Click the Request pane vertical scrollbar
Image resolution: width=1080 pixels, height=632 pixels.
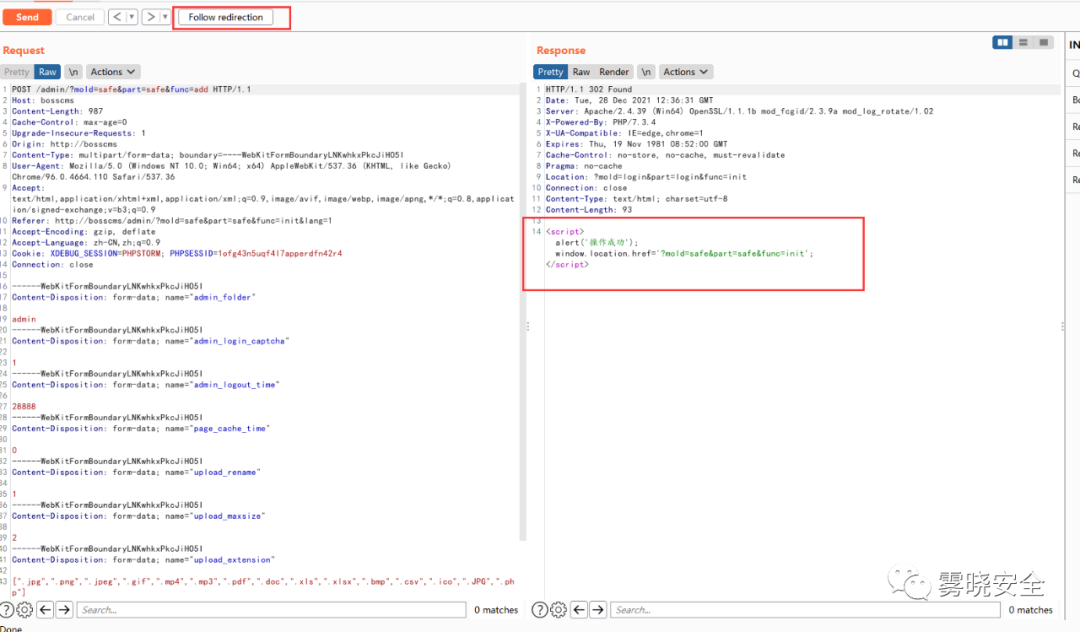coord(523,313)
